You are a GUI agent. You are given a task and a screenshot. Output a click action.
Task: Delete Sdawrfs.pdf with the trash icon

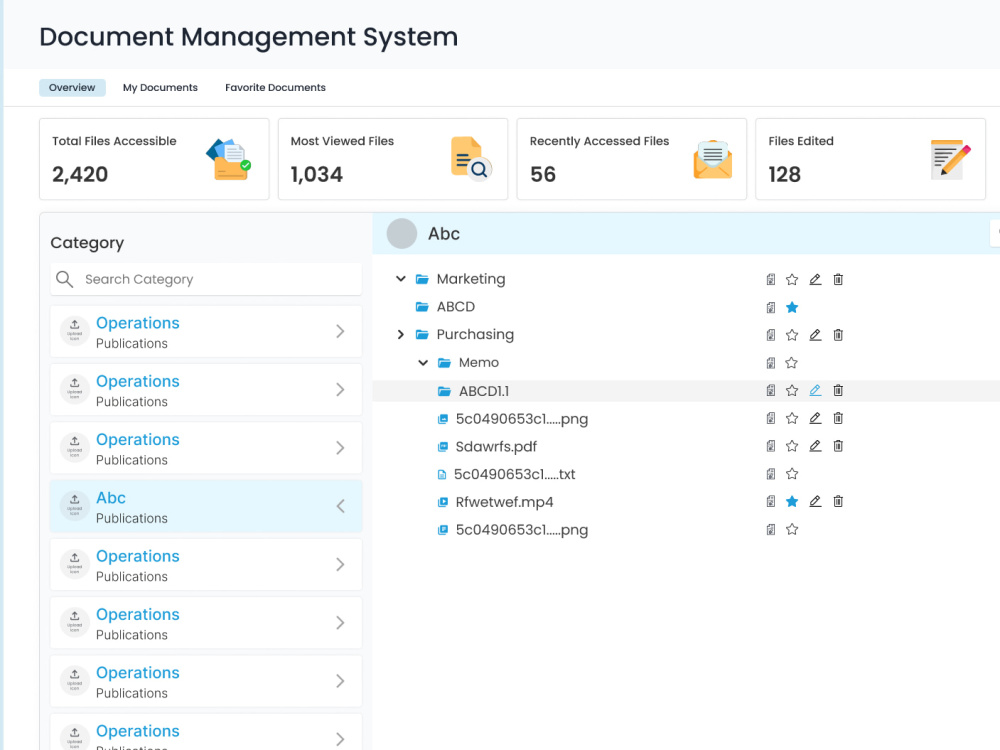click(838, 446)
